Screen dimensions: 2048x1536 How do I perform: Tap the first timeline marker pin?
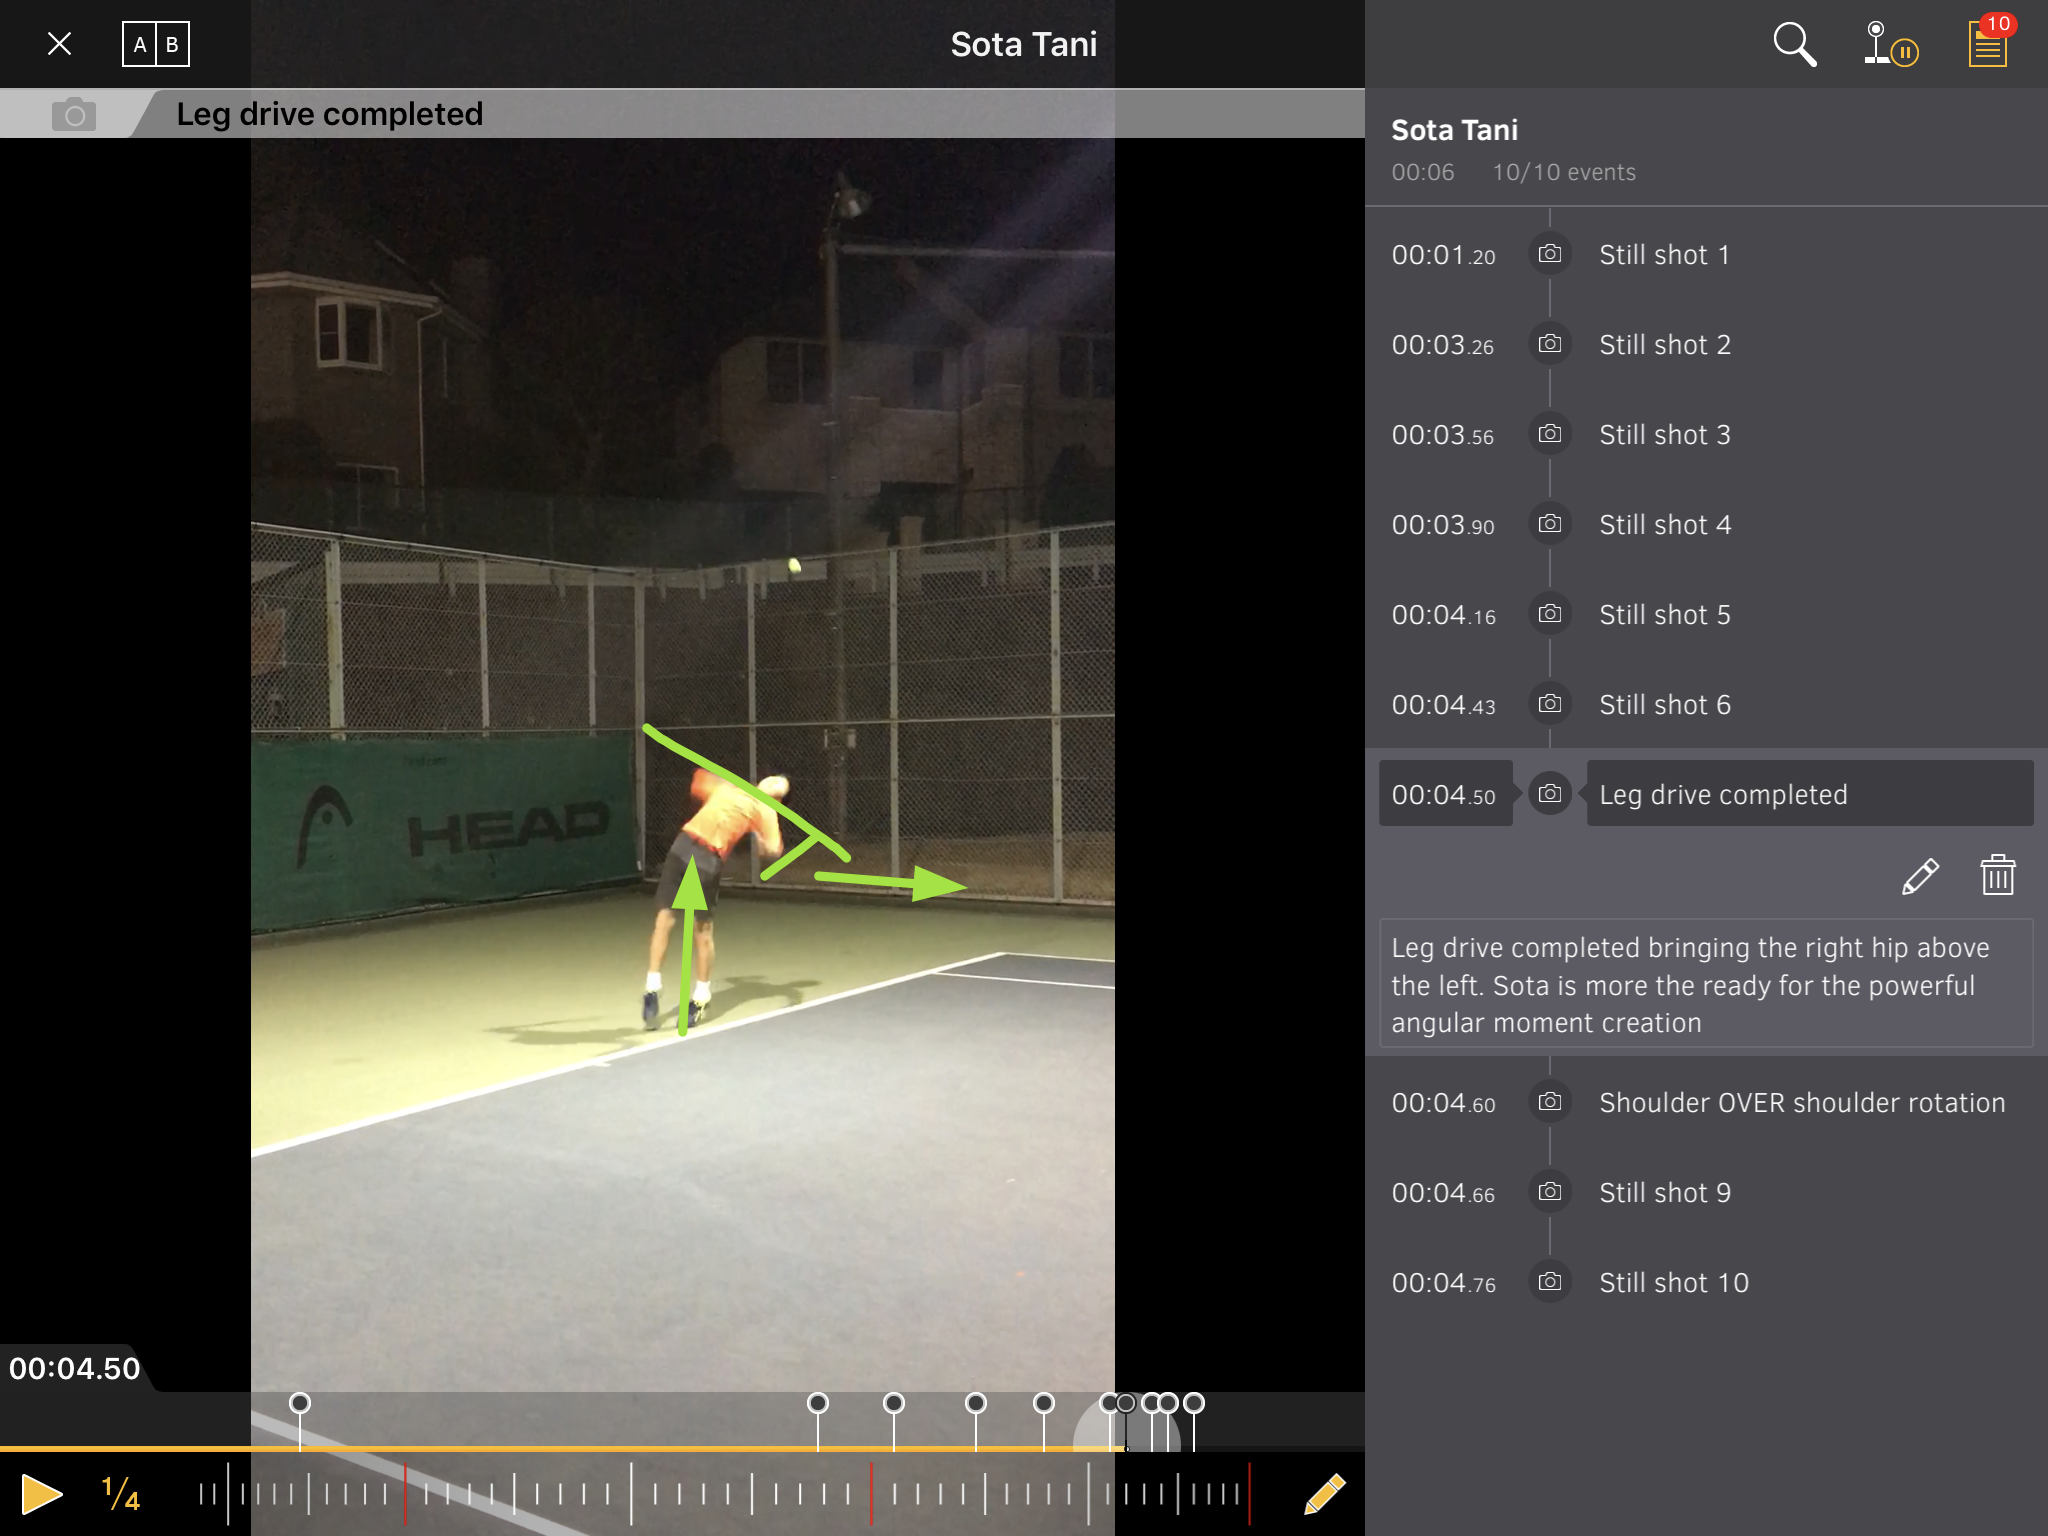300,1403
